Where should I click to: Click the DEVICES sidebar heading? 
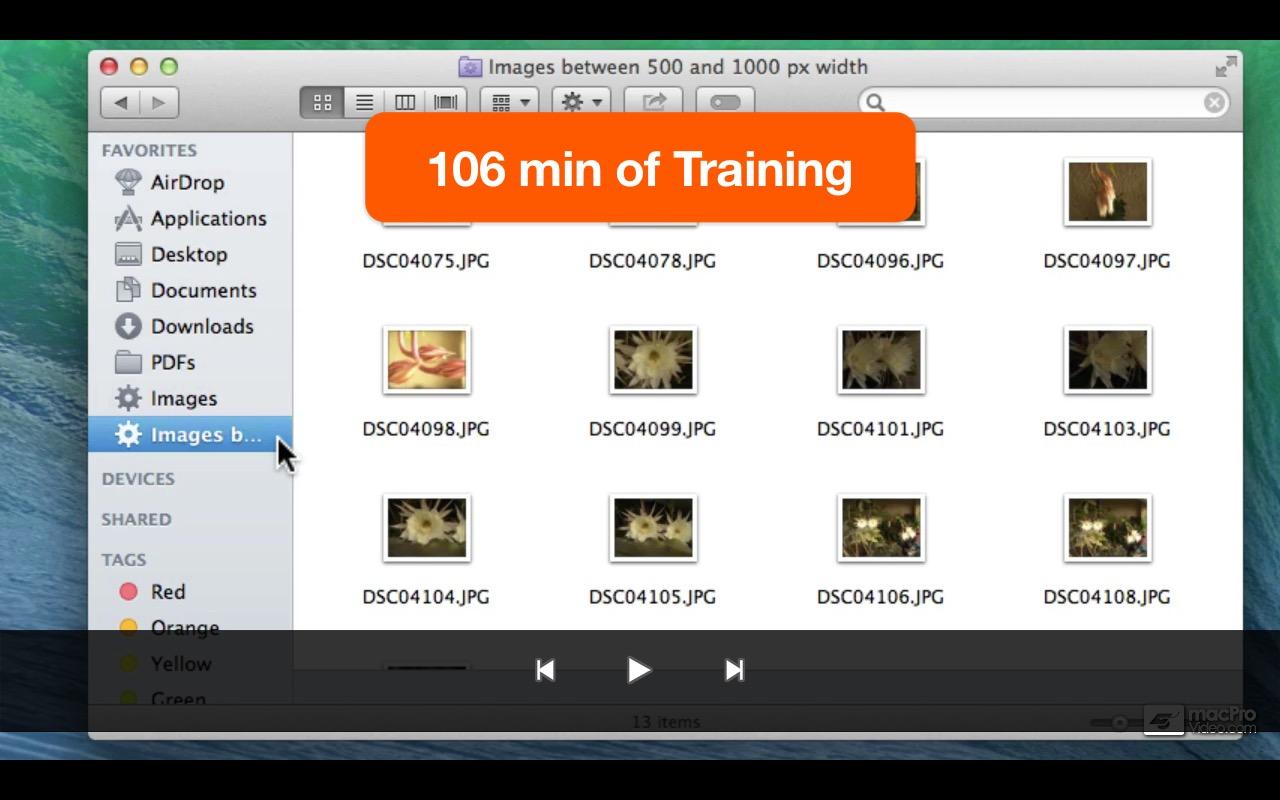138,479
